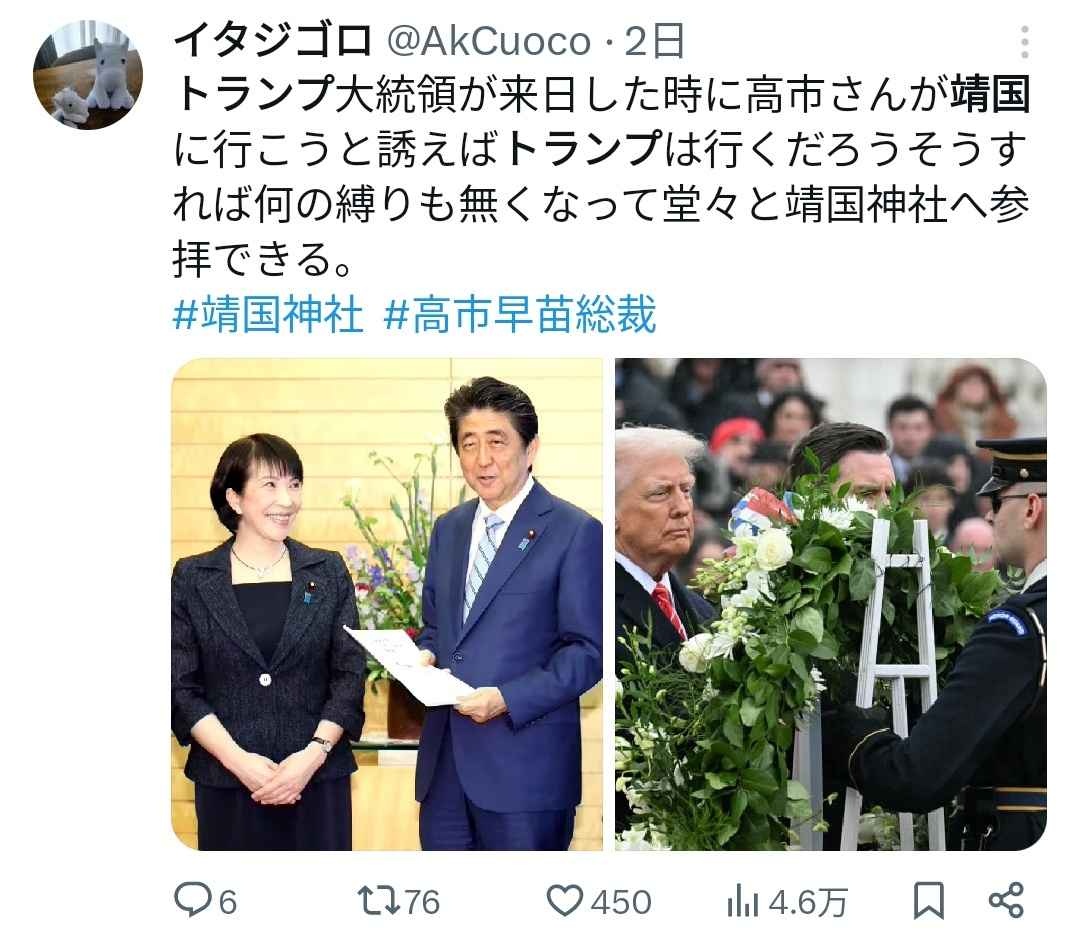Share the tweet using the share icon
The image size is (1080, 952).
(1006, 900)
